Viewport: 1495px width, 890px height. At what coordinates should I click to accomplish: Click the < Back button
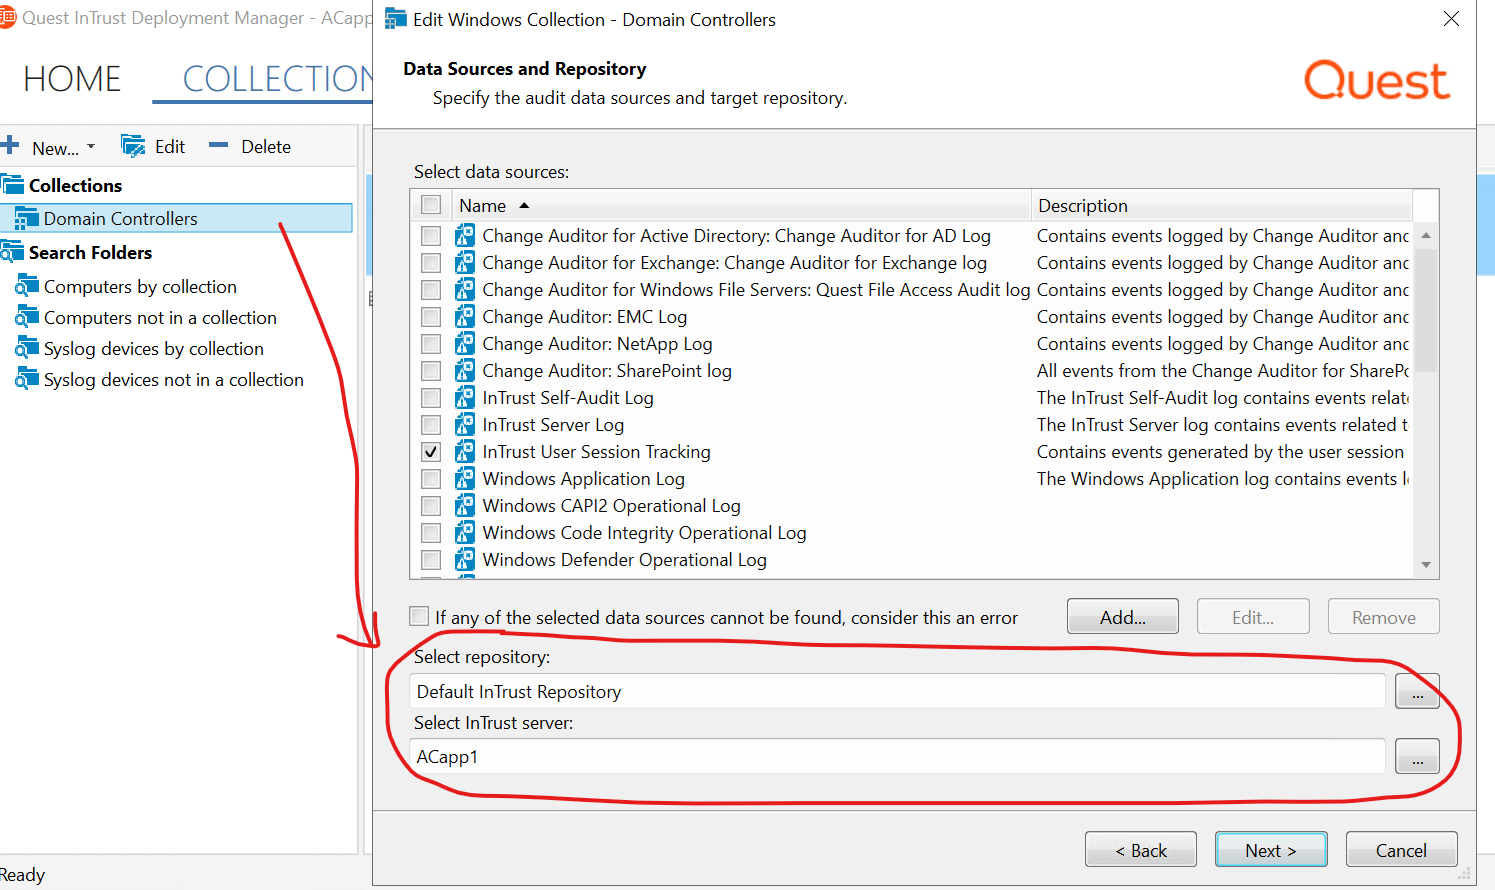click(x=1141, y=850)
